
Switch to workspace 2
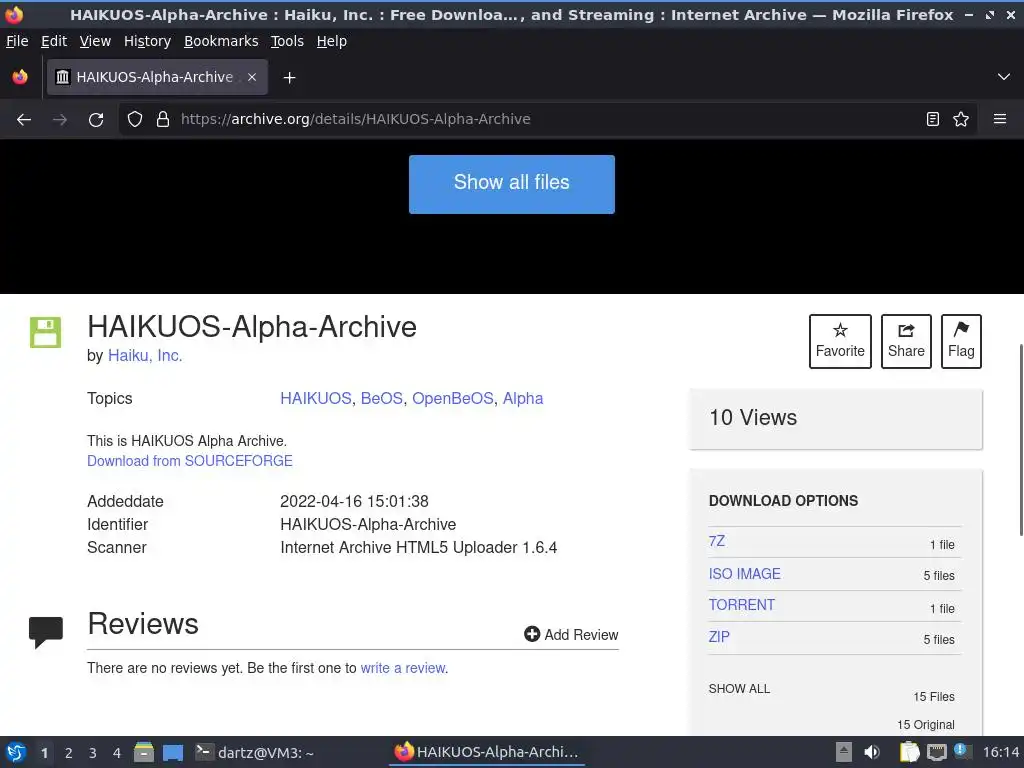69,753
